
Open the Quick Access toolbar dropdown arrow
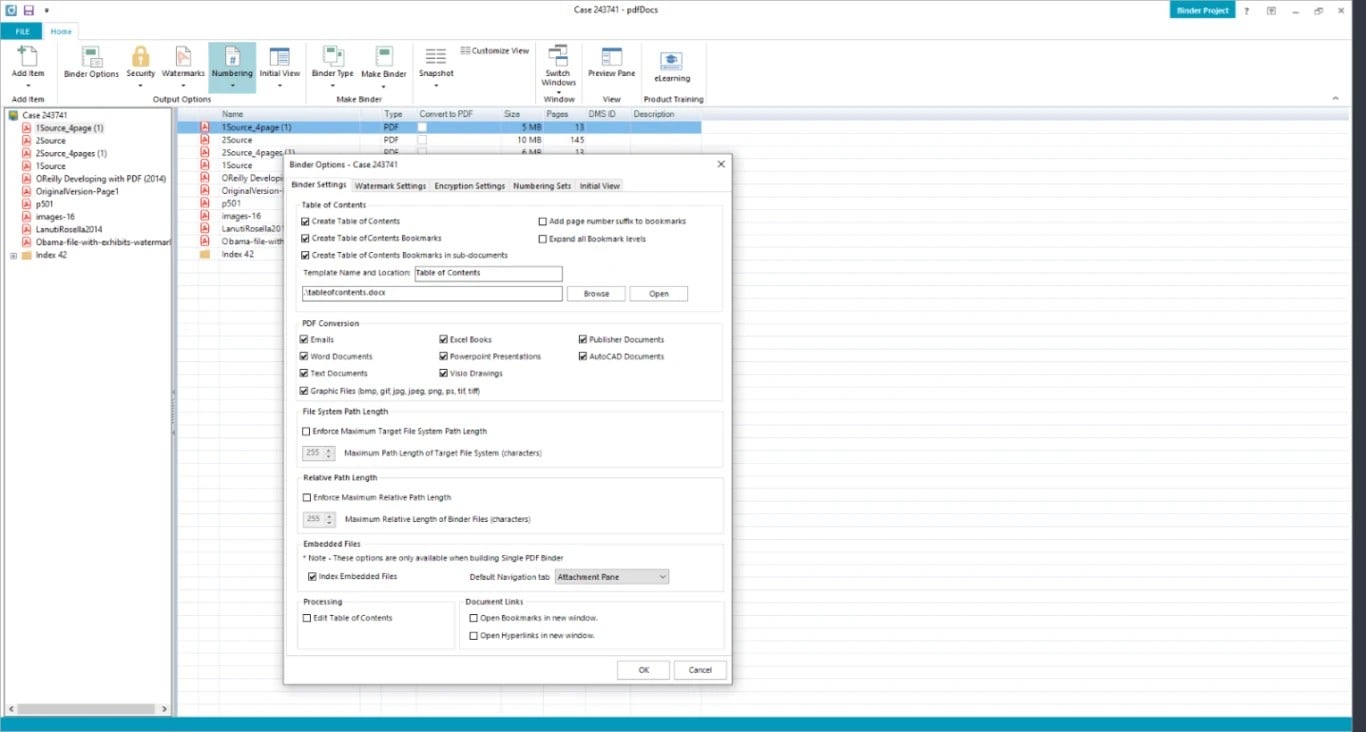coord(46,10)
